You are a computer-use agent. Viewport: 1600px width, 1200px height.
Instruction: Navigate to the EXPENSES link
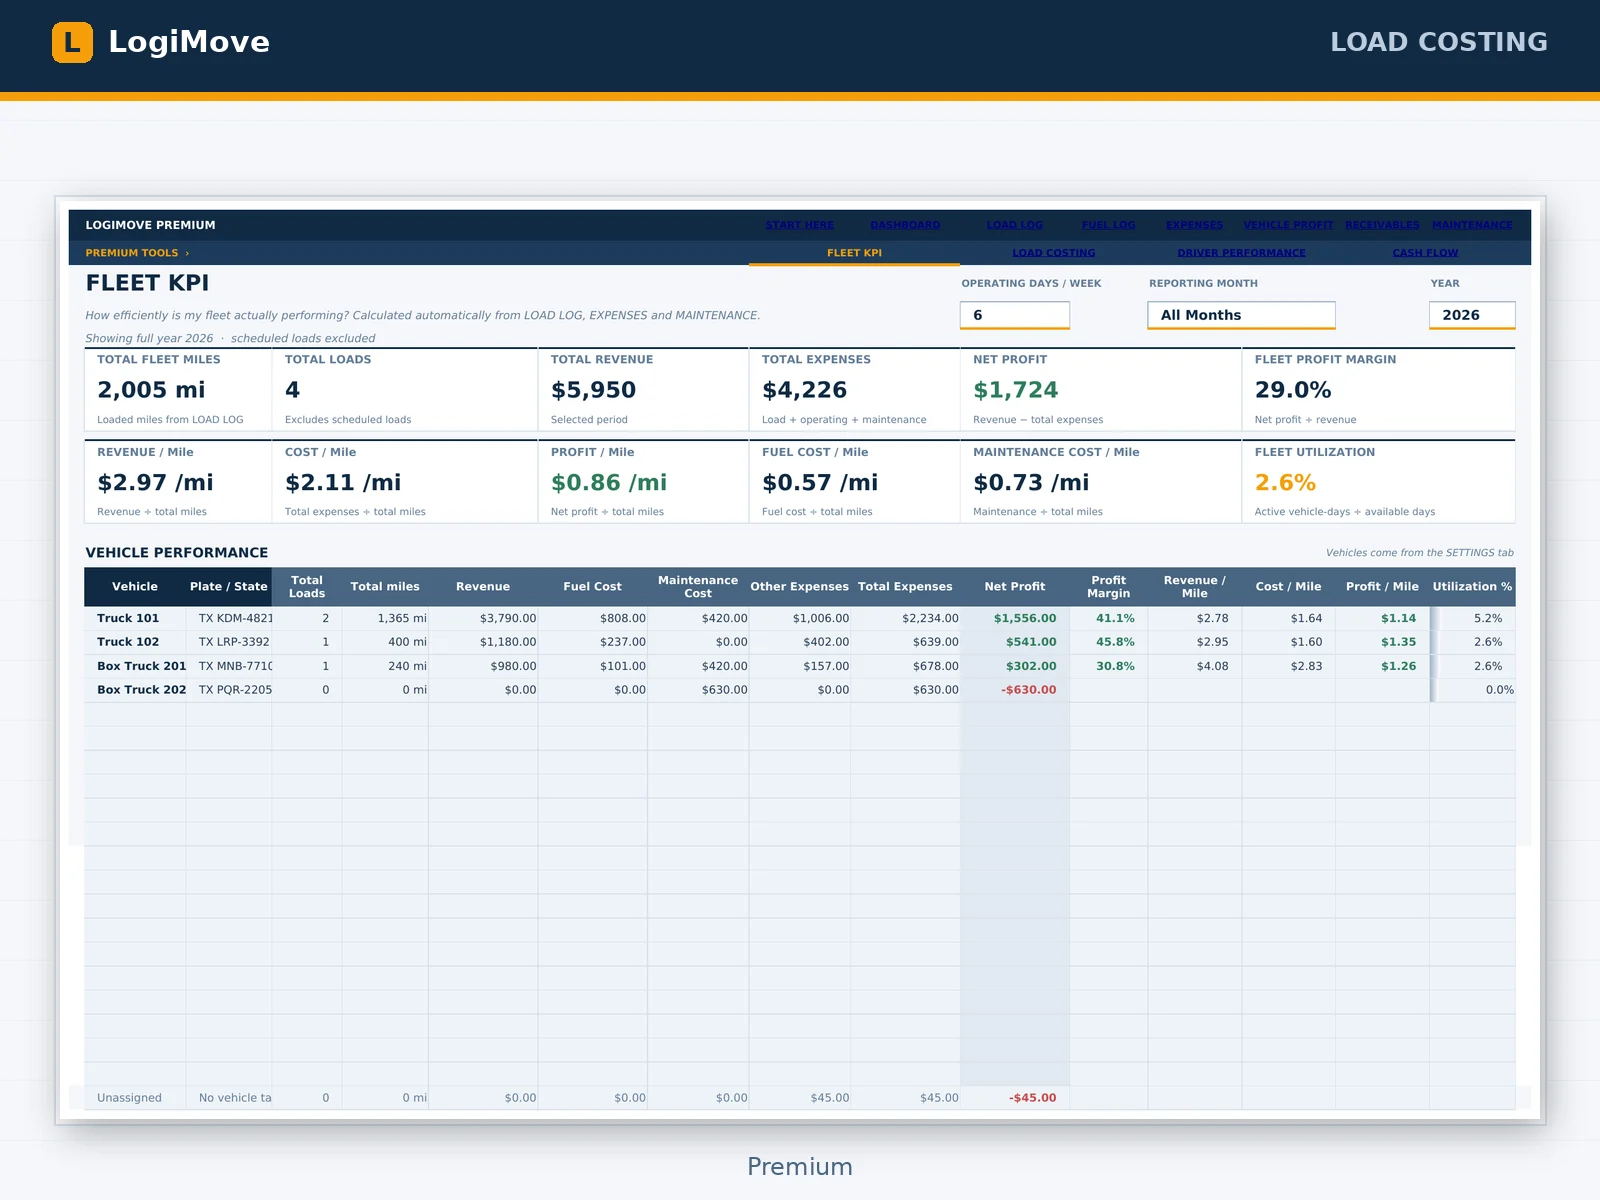(x=1194, y=225)
